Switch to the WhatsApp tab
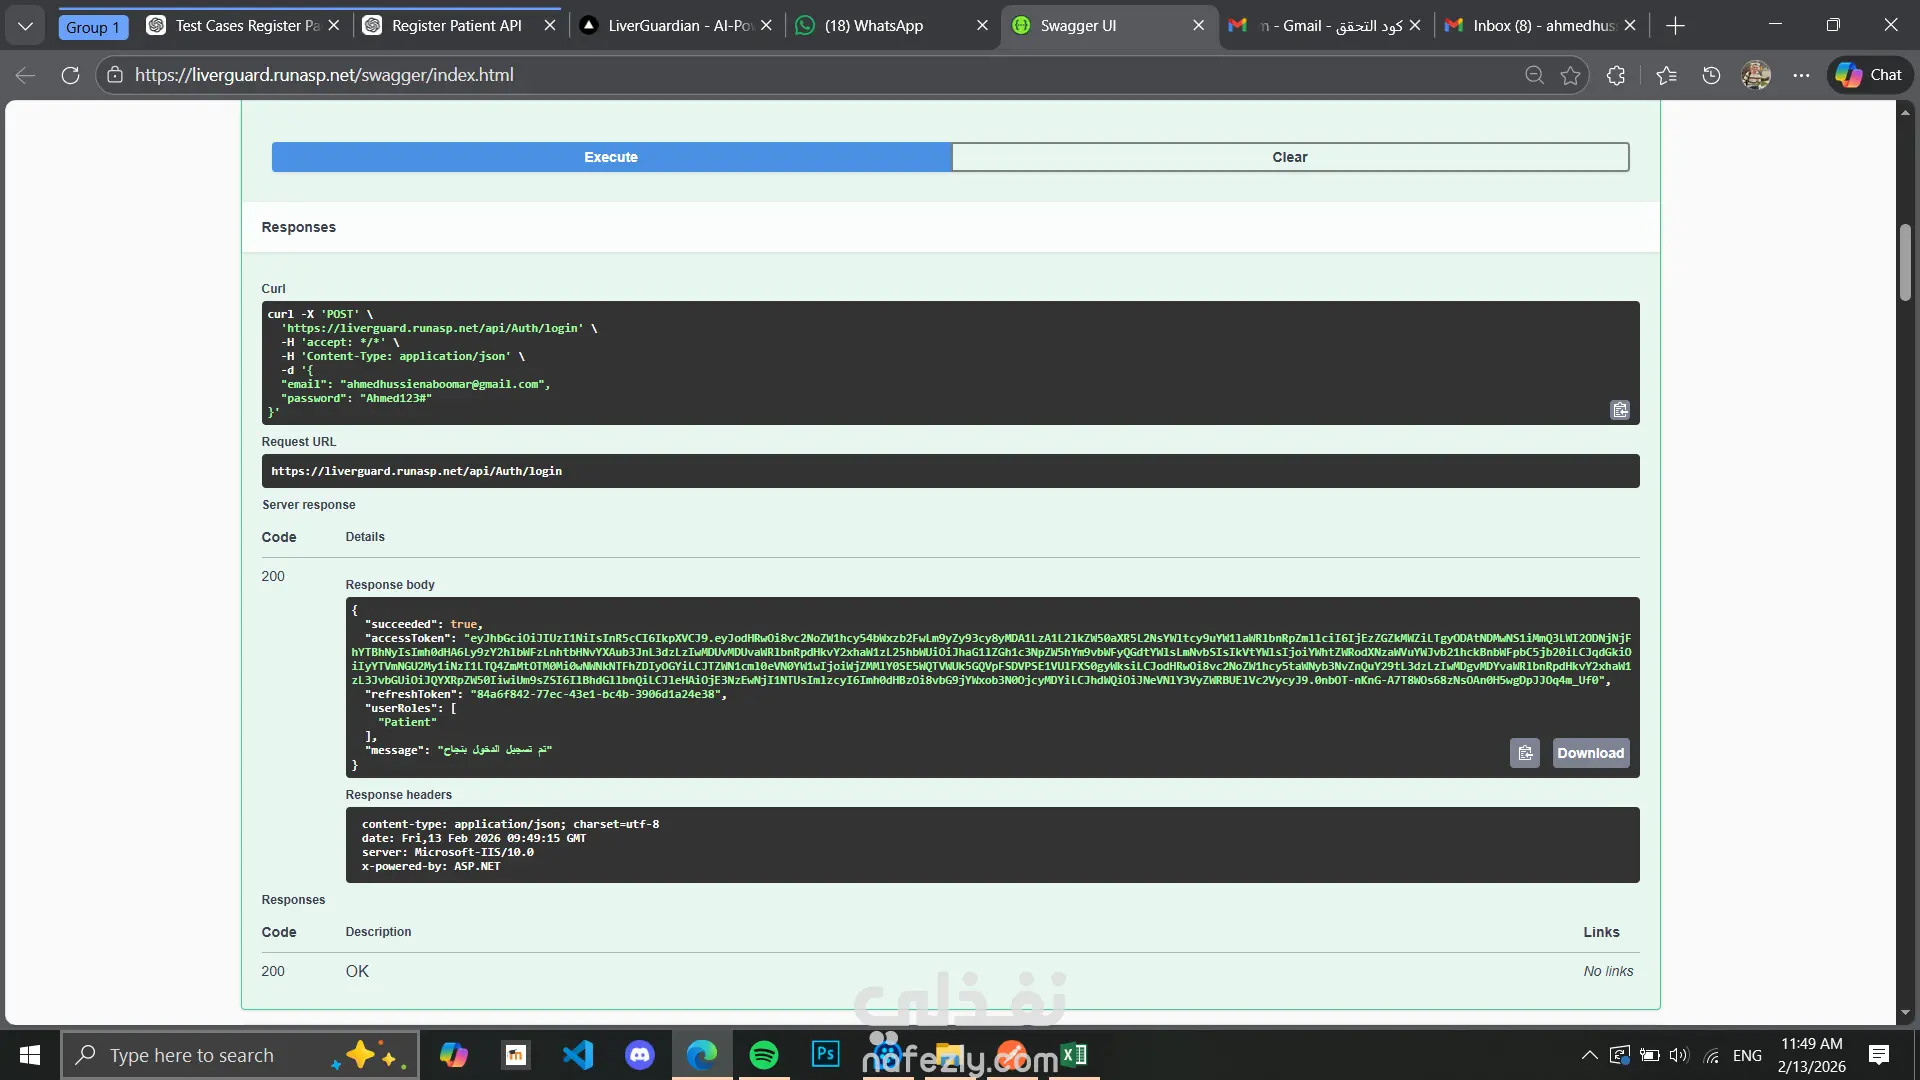 (873, 26)
